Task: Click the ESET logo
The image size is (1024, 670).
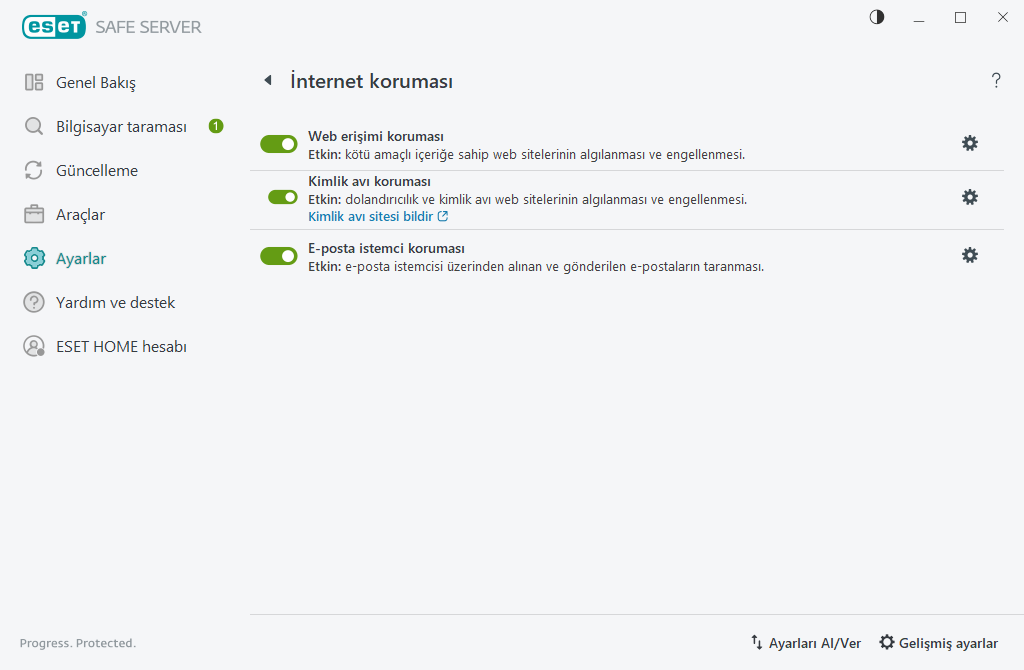Action: 52,27
